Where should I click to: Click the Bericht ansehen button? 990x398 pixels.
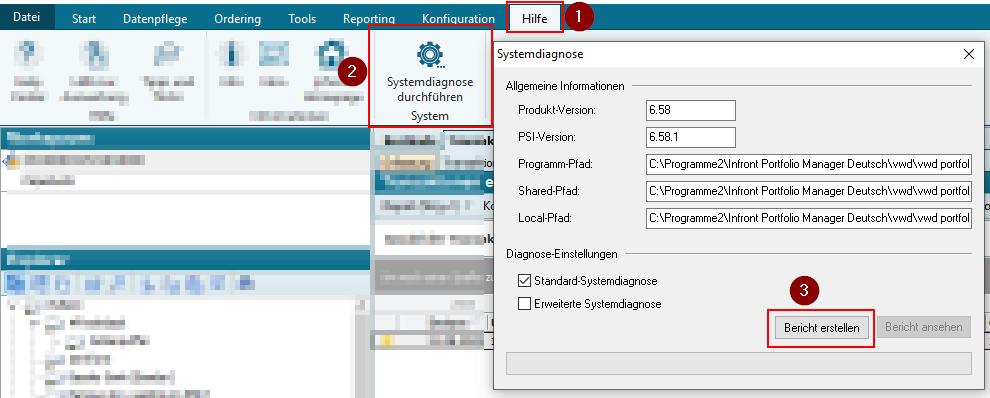[924, 327]
